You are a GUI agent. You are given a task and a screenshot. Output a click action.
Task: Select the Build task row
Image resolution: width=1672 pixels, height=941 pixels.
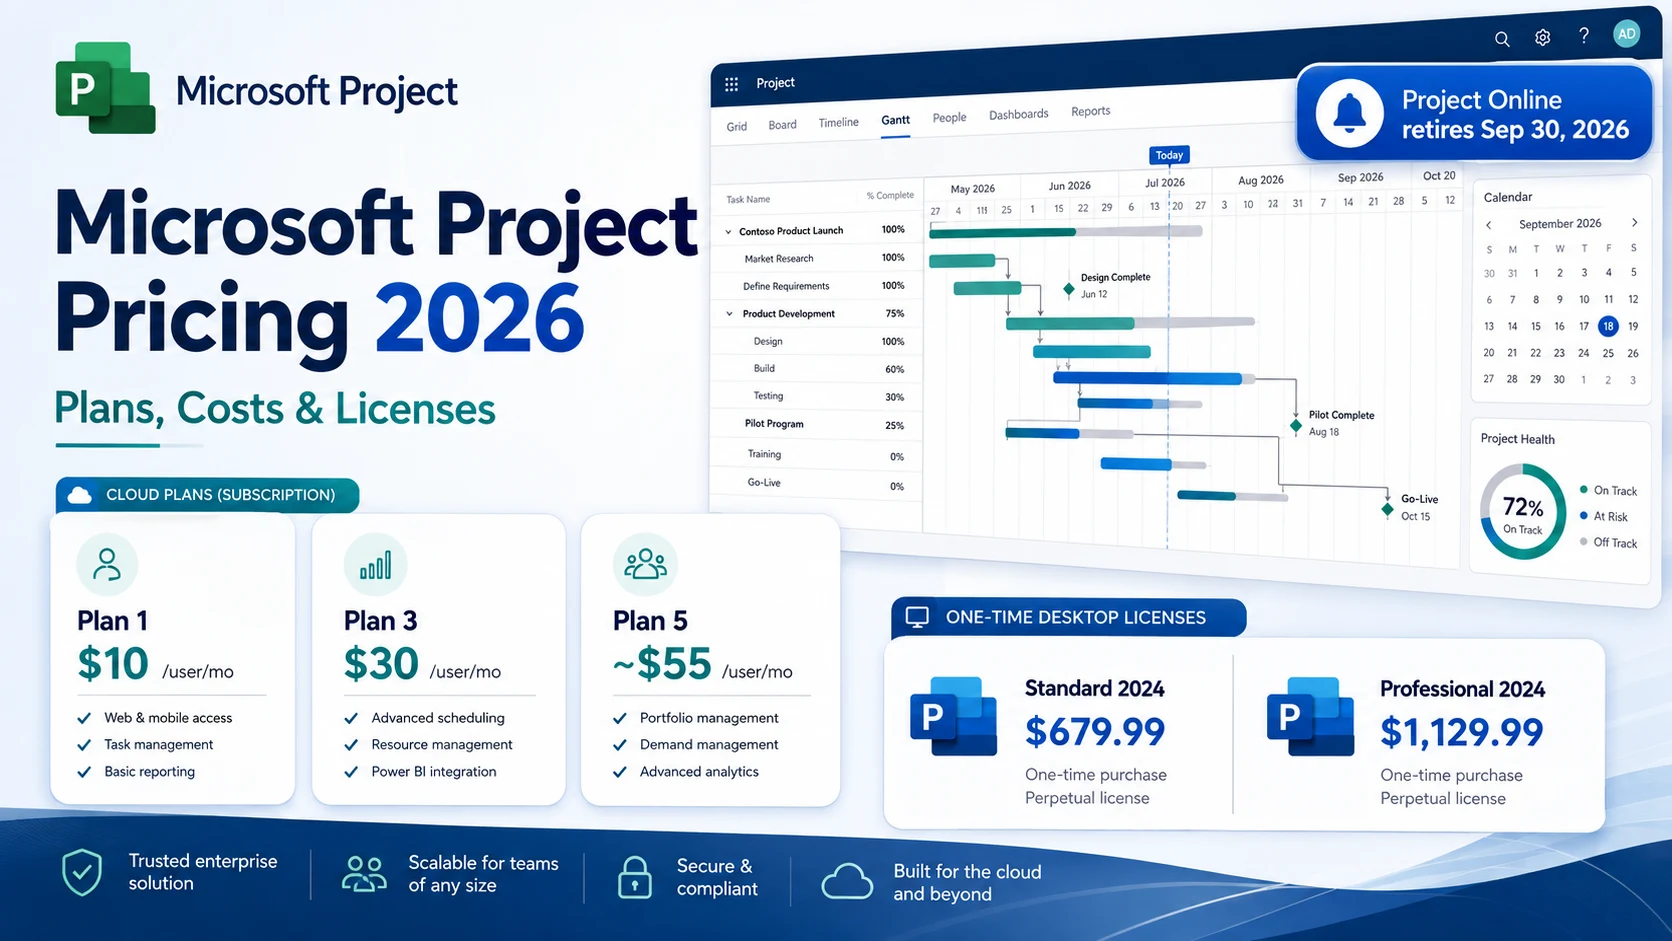tap(818, 369)
